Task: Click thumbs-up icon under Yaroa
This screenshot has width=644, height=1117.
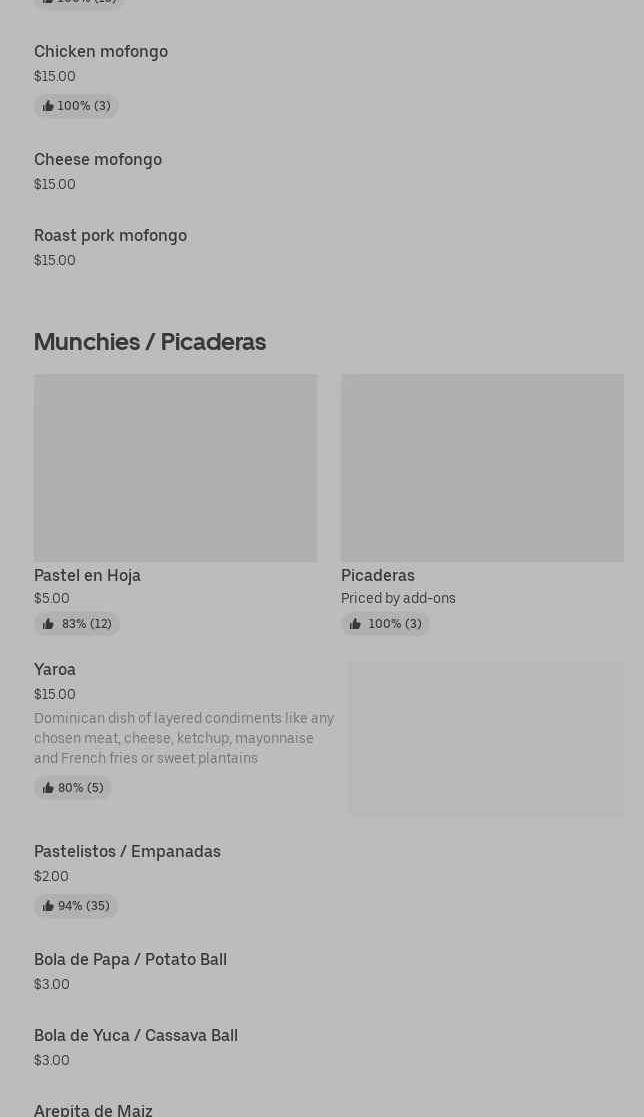Action: 48,788
